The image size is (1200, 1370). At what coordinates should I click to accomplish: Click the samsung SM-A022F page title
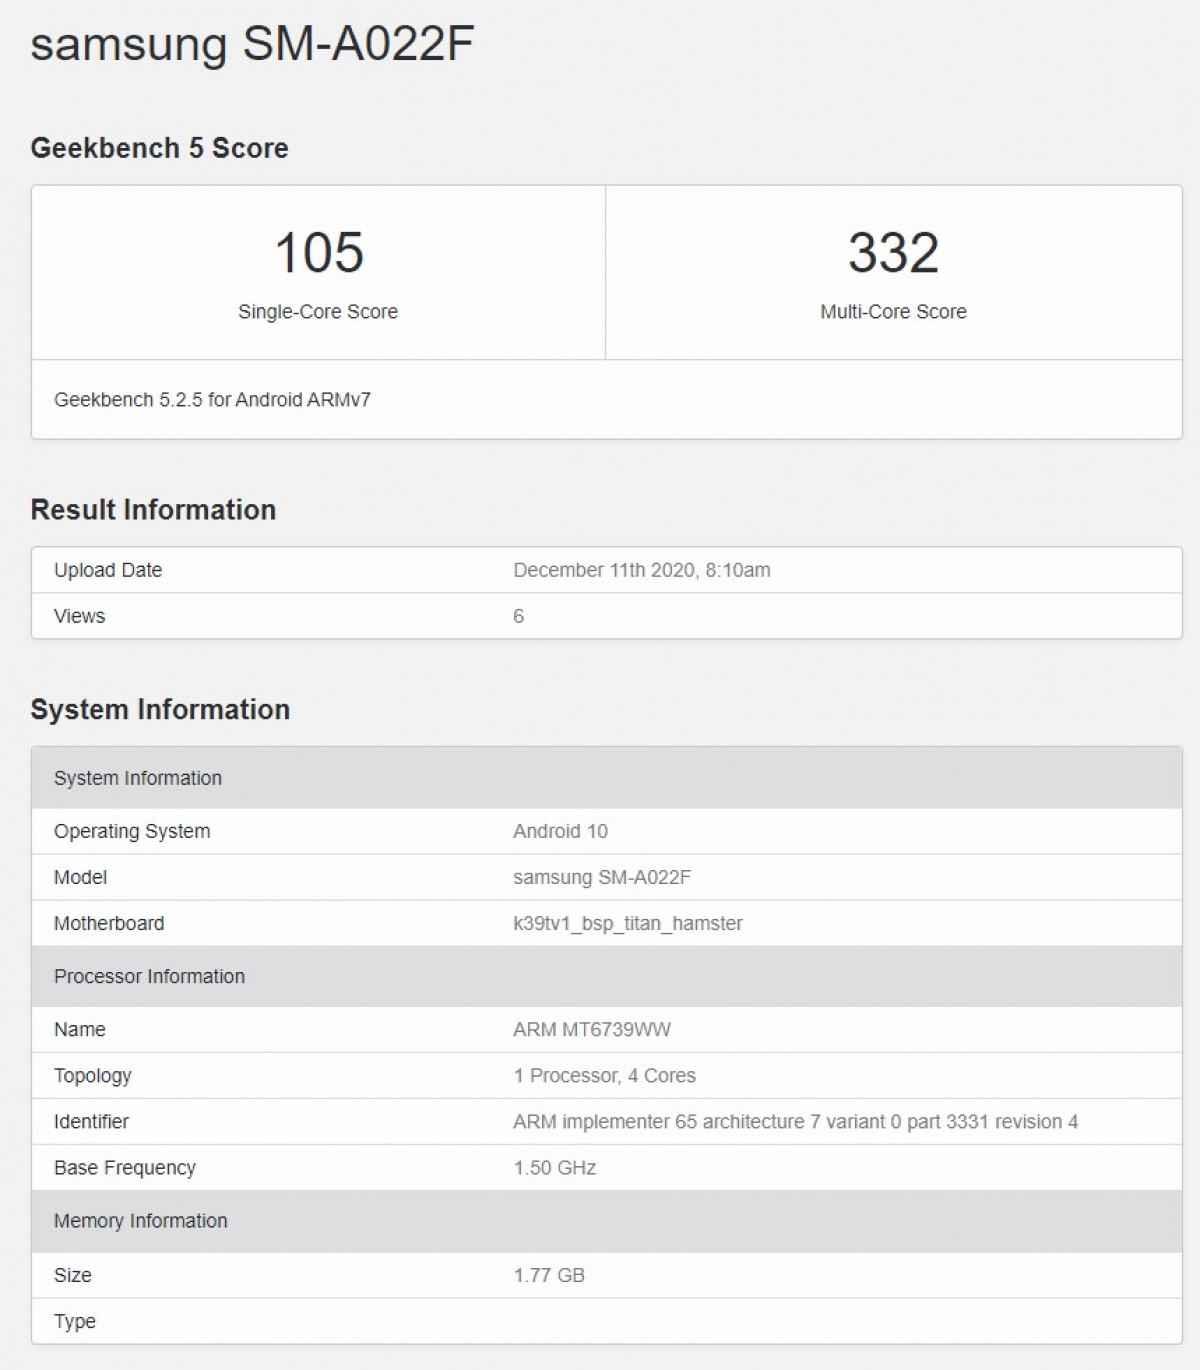(x=252, y=45)
